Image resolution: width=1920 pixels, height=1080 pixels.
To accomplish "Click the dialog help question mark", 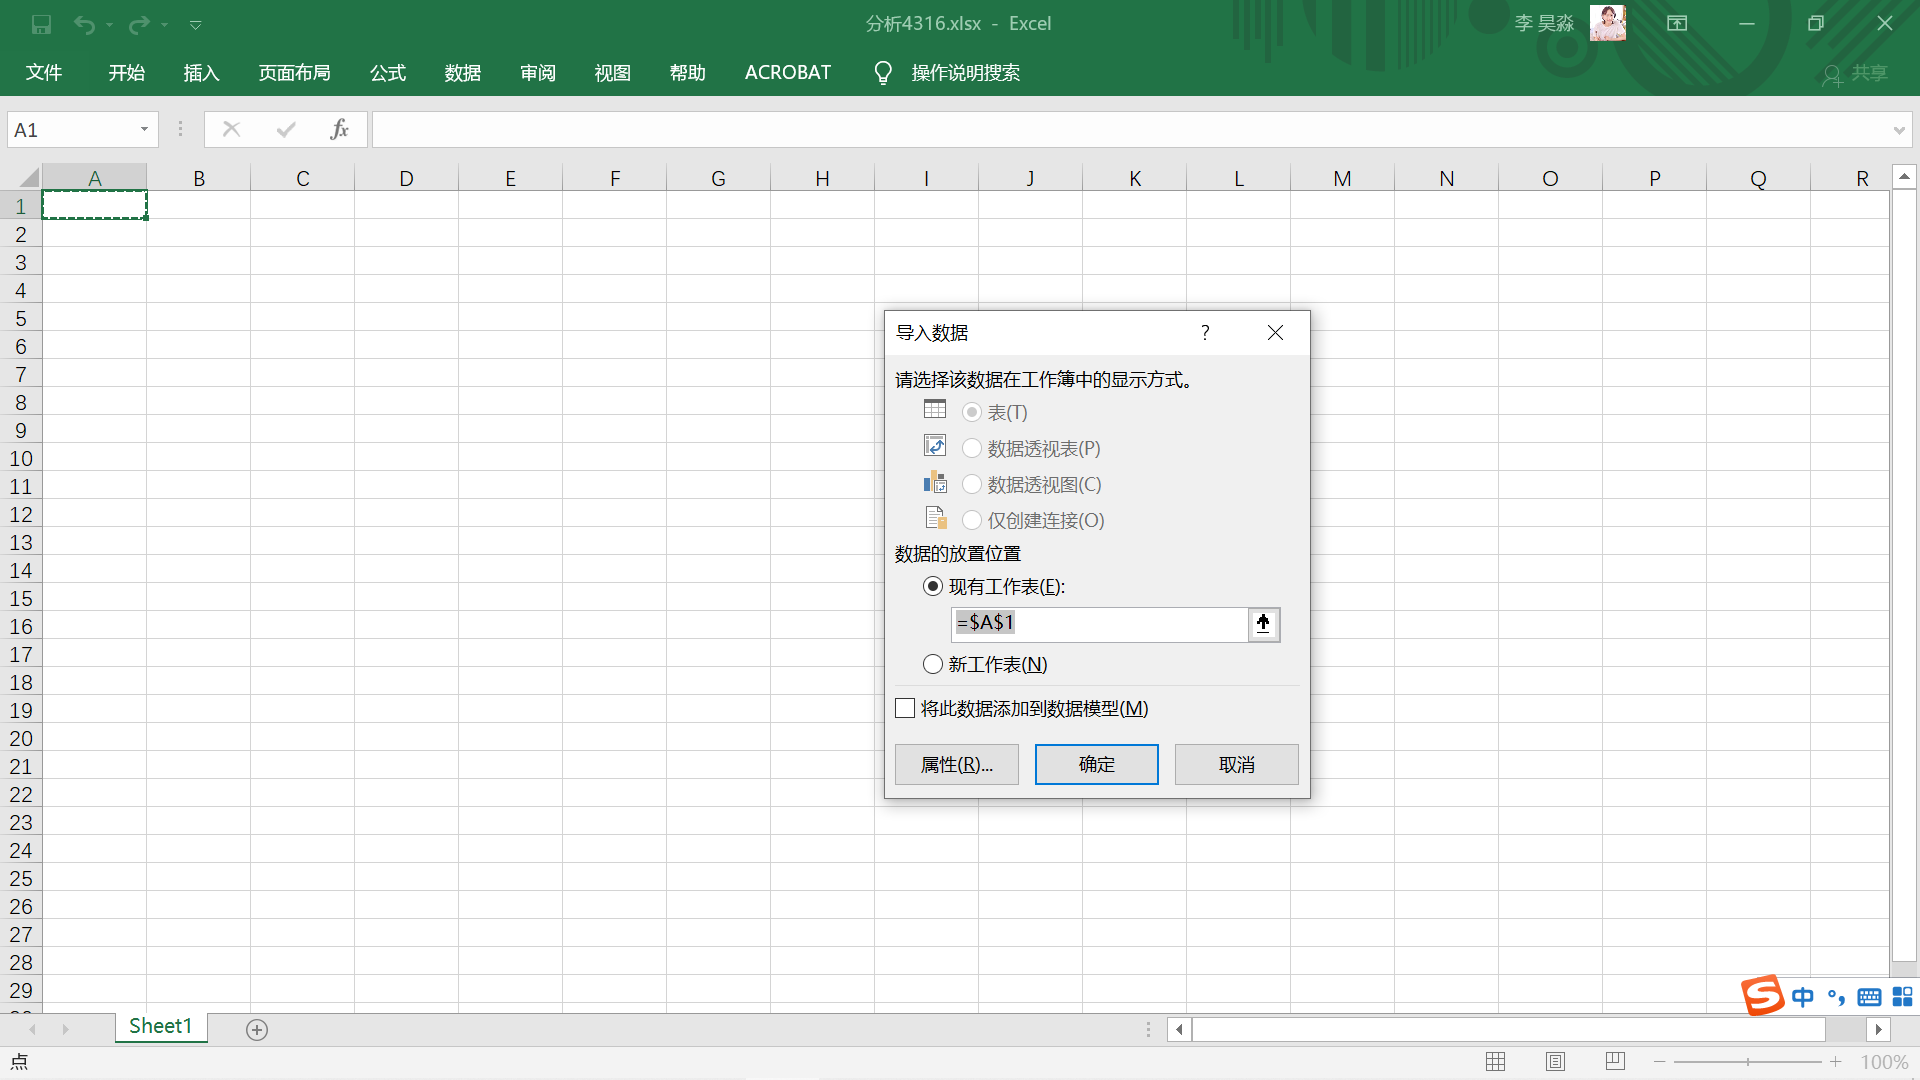I will (1205, 333).
